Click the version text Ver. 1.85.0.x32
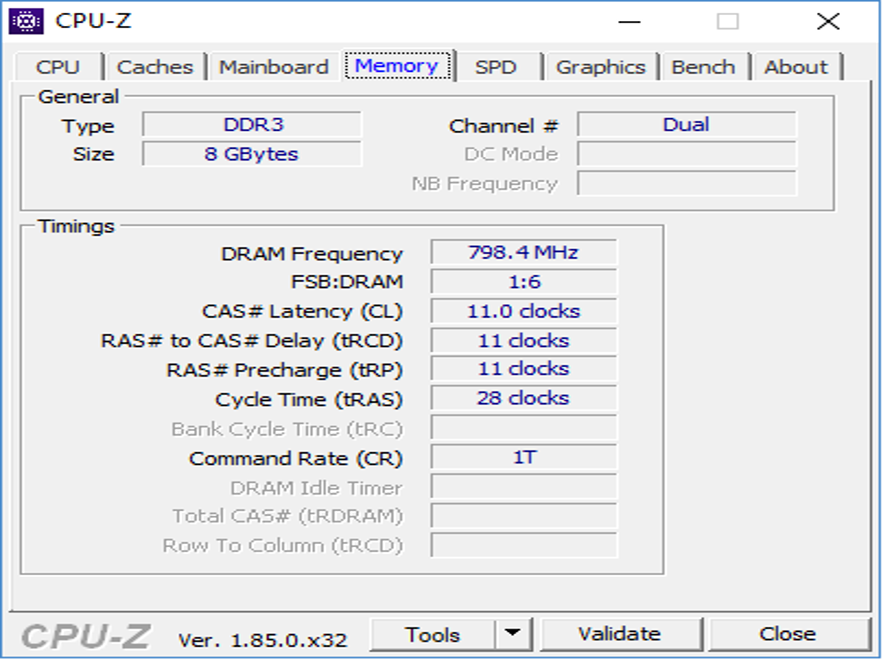The width and height of the screenshot is (886, 660). tap(263, 640)
